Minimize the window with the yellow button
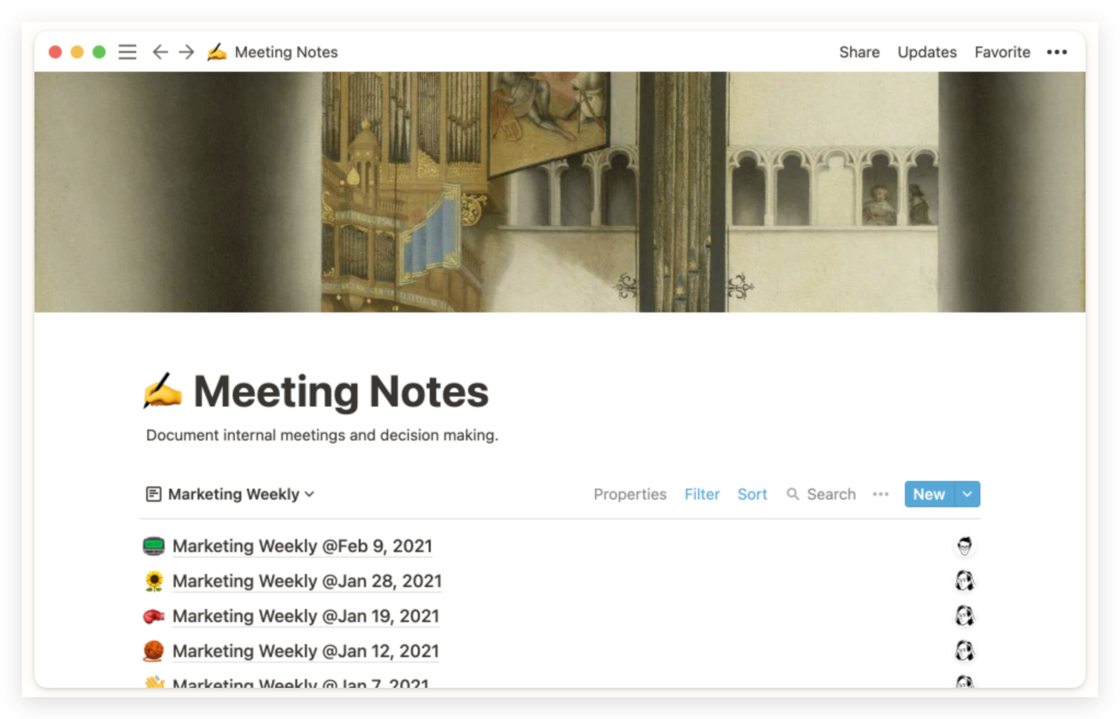 pyautogui.click(x=77, y=52)
